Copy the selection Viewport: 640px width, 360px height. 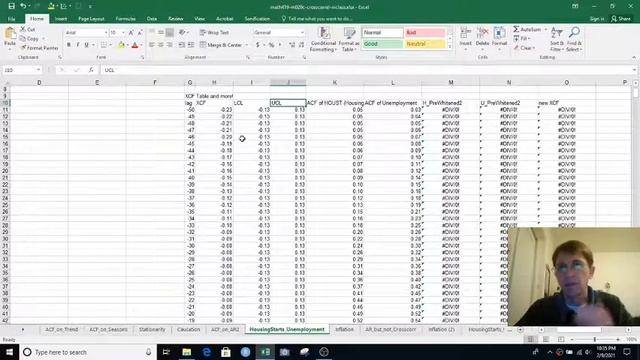(29, 39)
